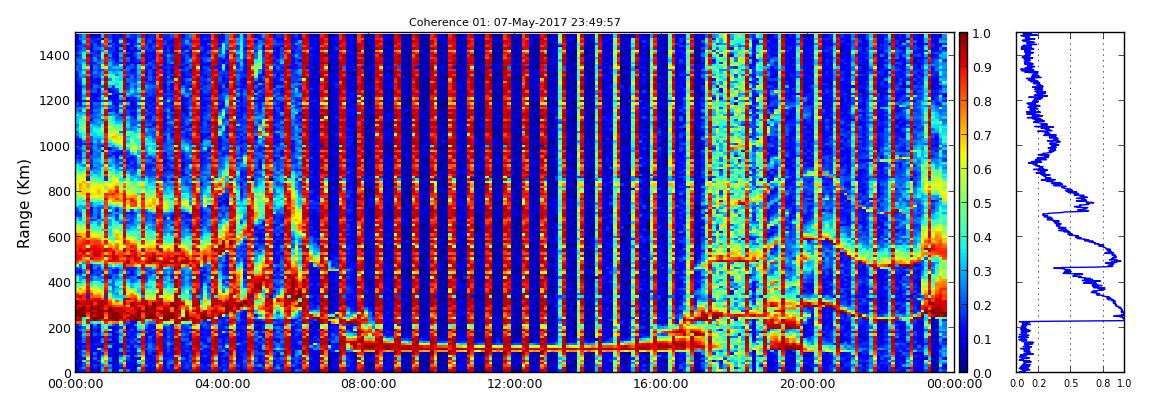1150x407 pixels.
Task: Click the 04:00:00 time axis label
Action: 220,384
